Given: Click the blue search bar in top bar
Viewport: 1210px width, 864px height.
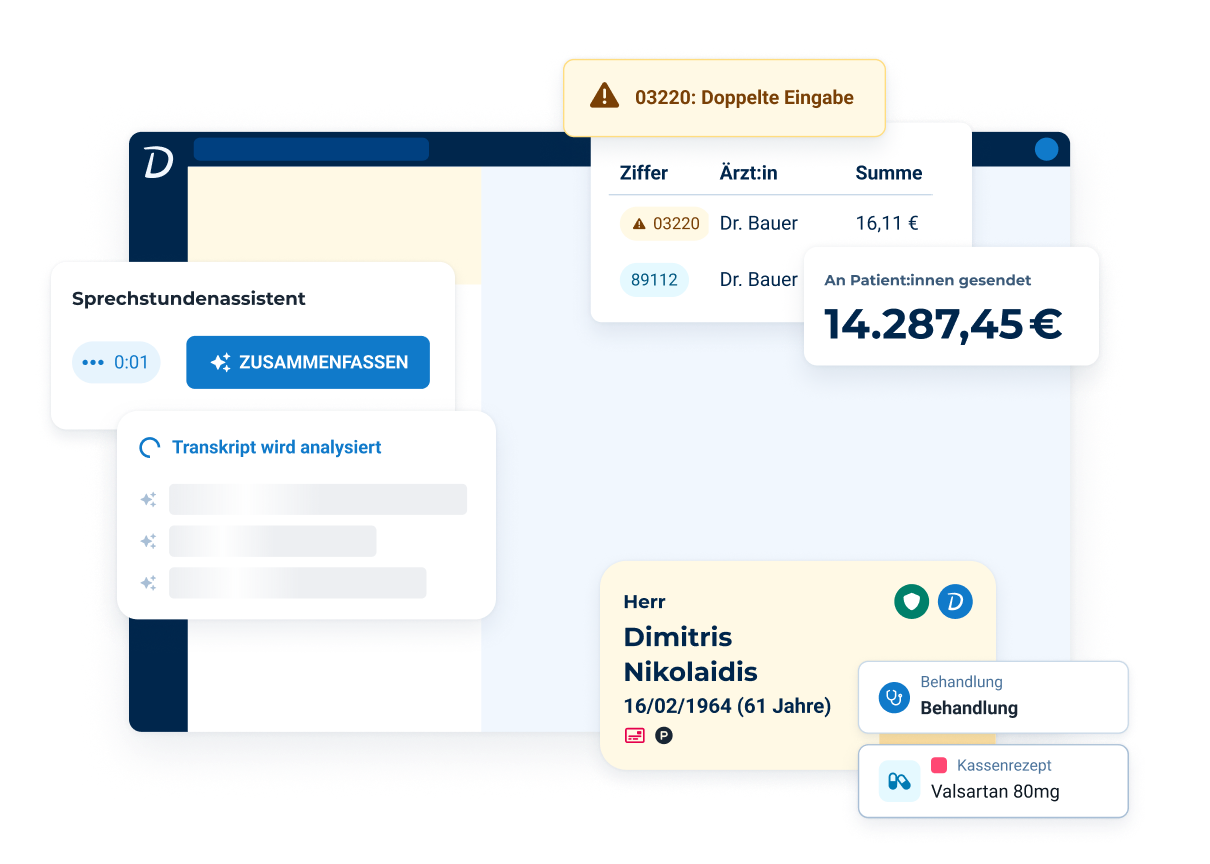Looking at the screenshot, I should click(311, 150).
